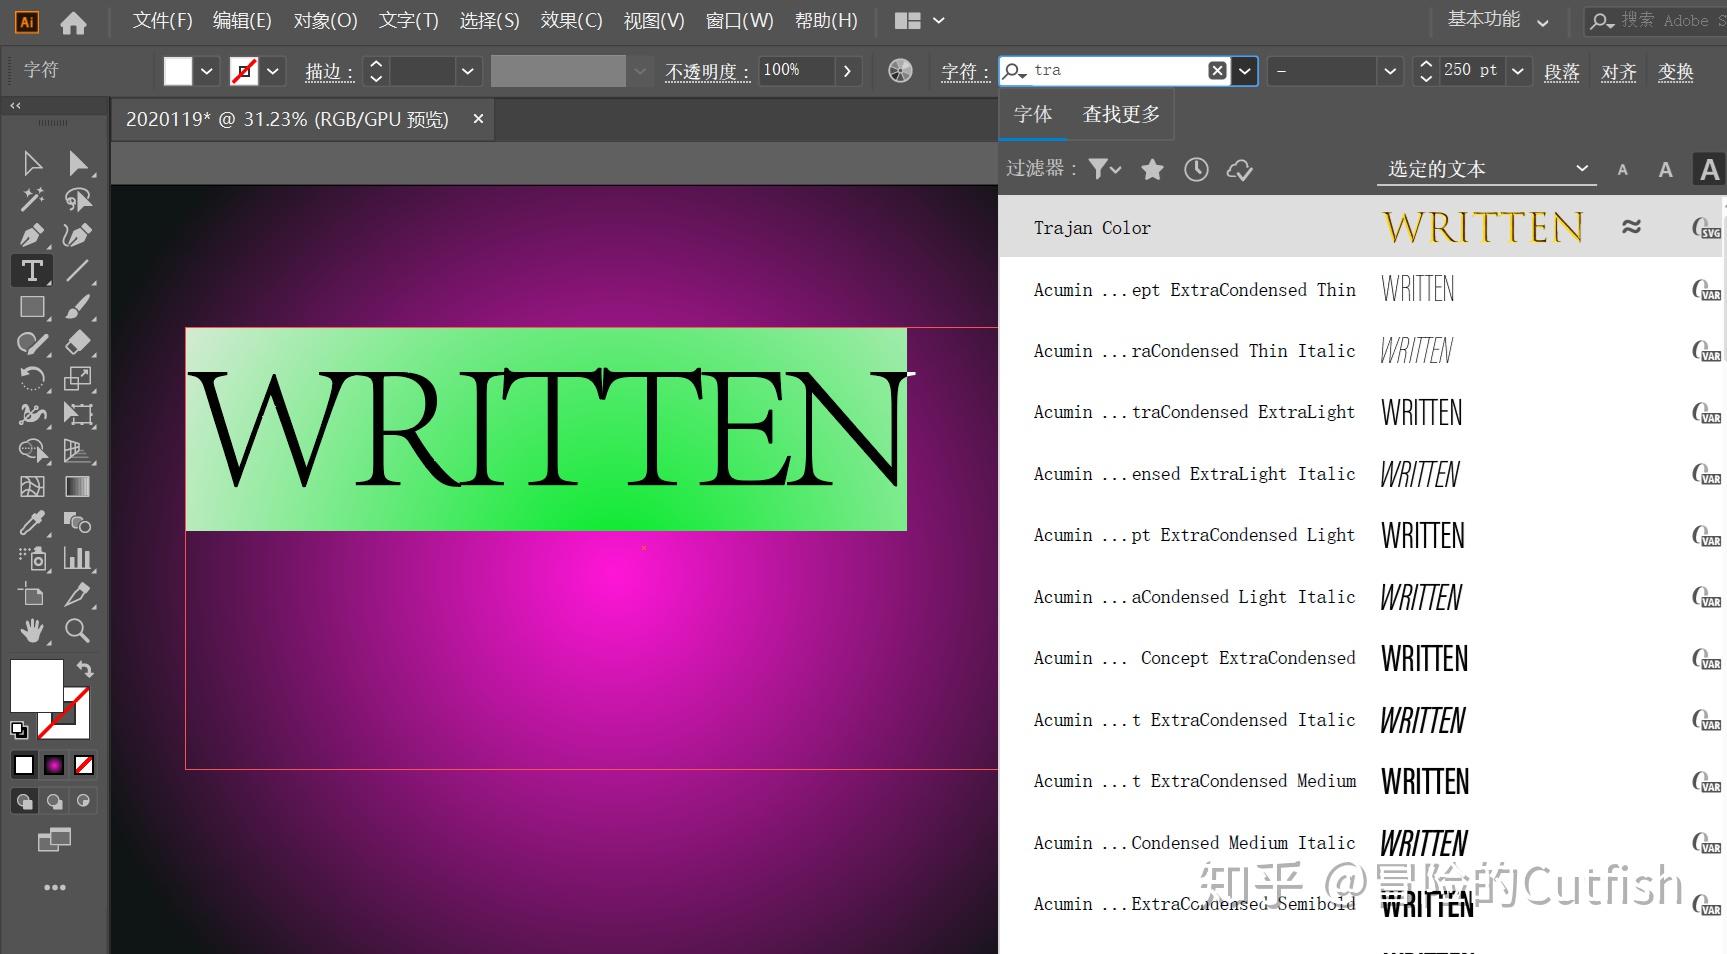
Task: Open the font size dropdown showing 250 pt
Action: pos(1518,70)
